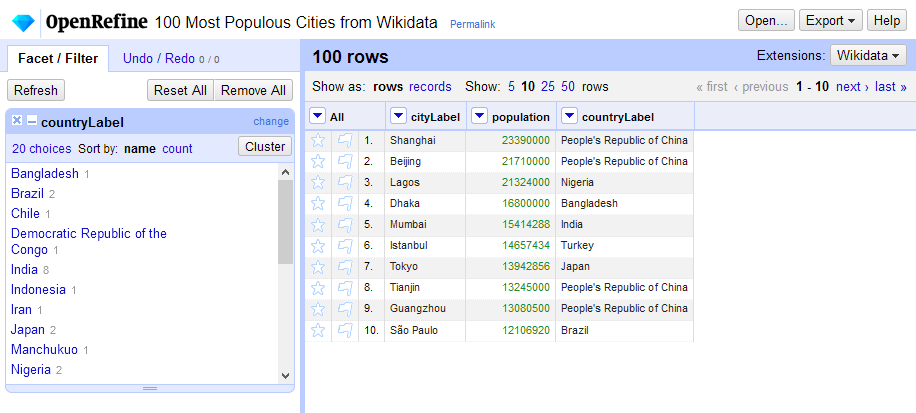Select Democratic Republic of the Congo facet
Screen dimensions: 916x413
[89, 242]
